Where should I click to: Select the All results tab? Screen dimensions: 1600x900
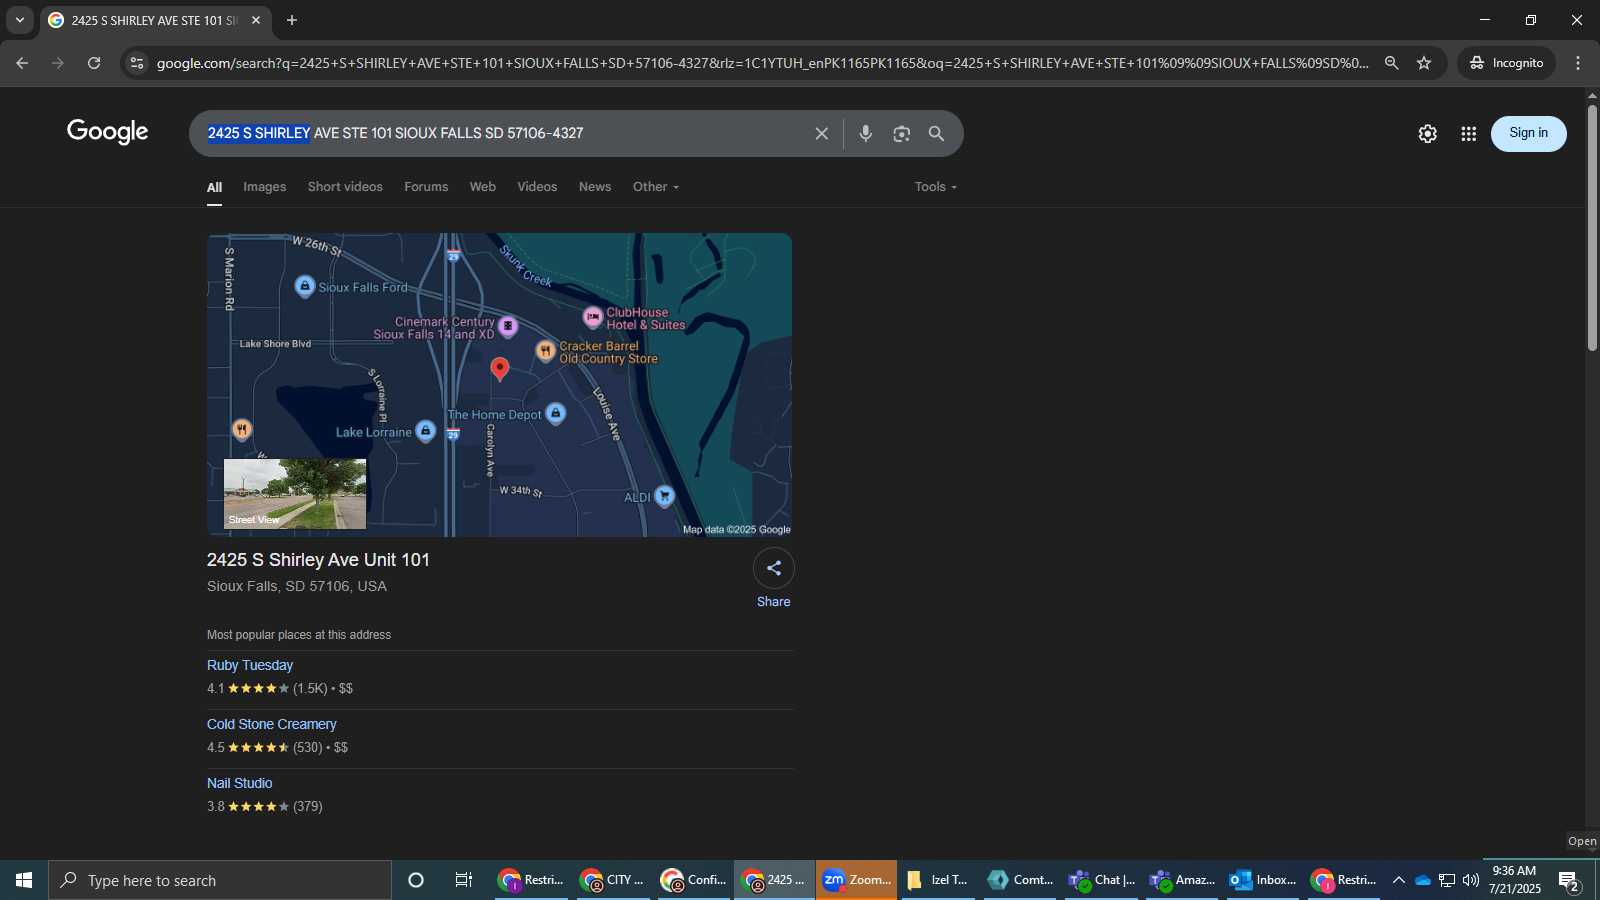214,187
